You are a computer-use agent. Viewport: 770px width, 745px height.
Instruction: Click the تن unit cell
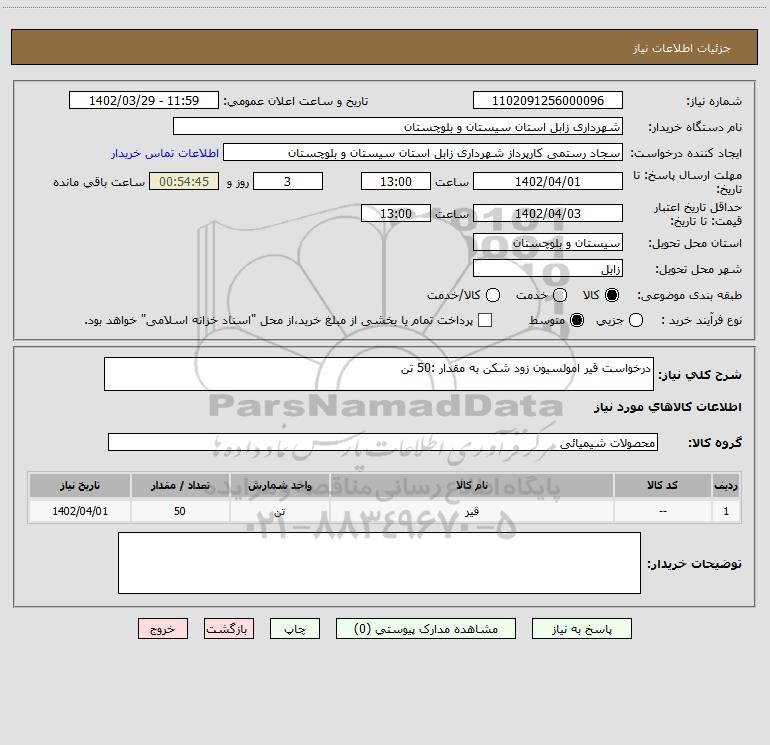coord(279,511)
